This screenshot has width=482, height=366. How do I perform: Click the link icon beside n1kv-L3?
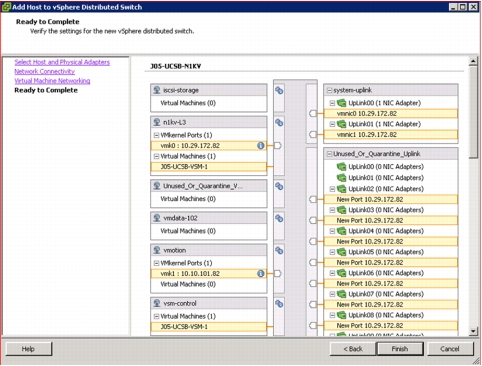pyautogui.click(x=279, y=122)
